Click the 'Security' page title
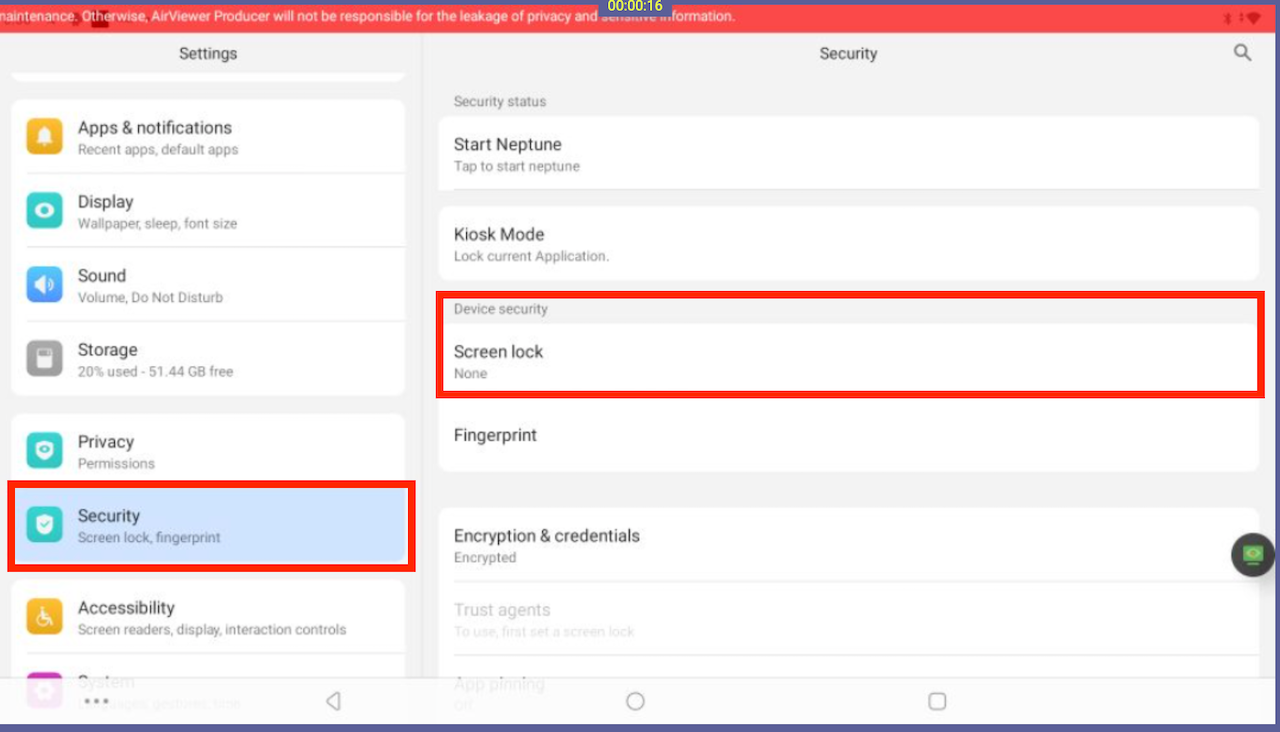The height and width of the screenshot is (732, 1280). tap(848, 54)
